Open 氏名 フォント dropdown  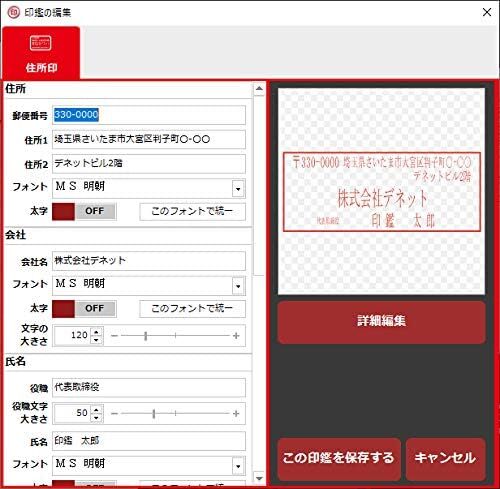tap(238, 466)
